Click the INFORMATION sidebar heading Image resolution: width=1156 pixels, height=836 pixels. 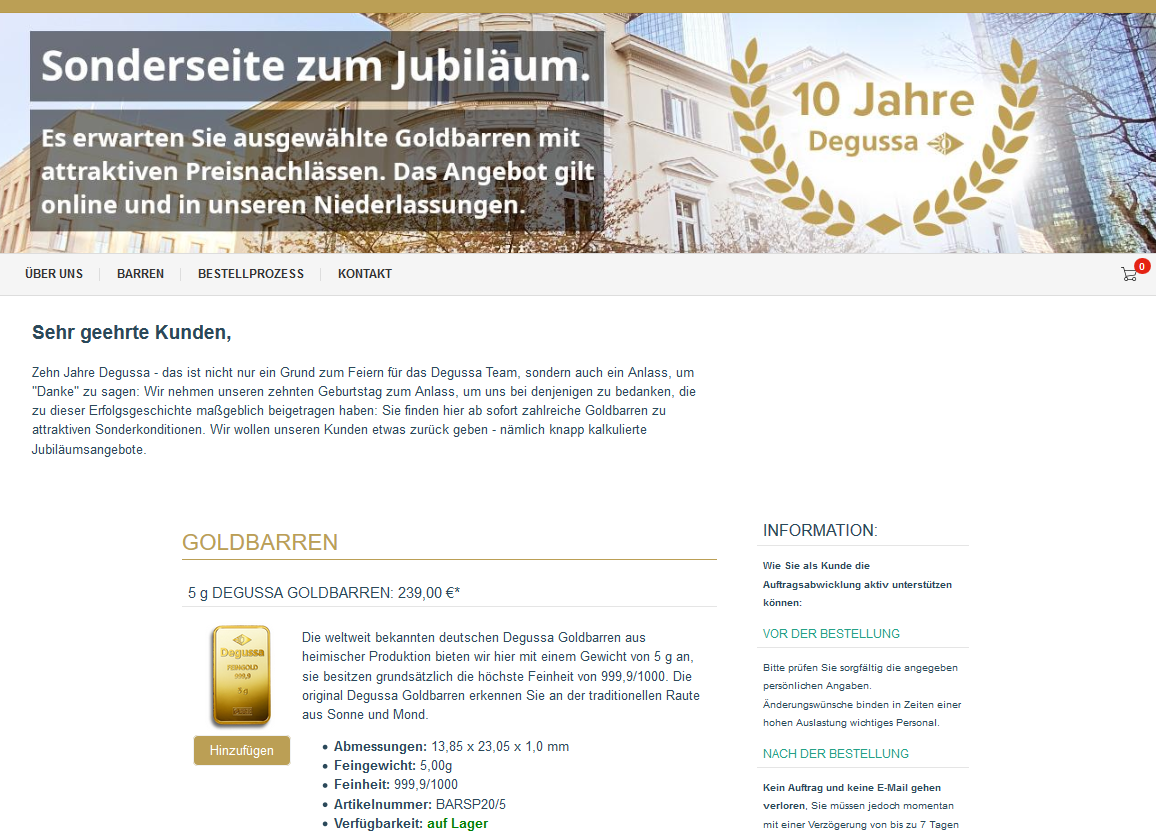point(820,530)
